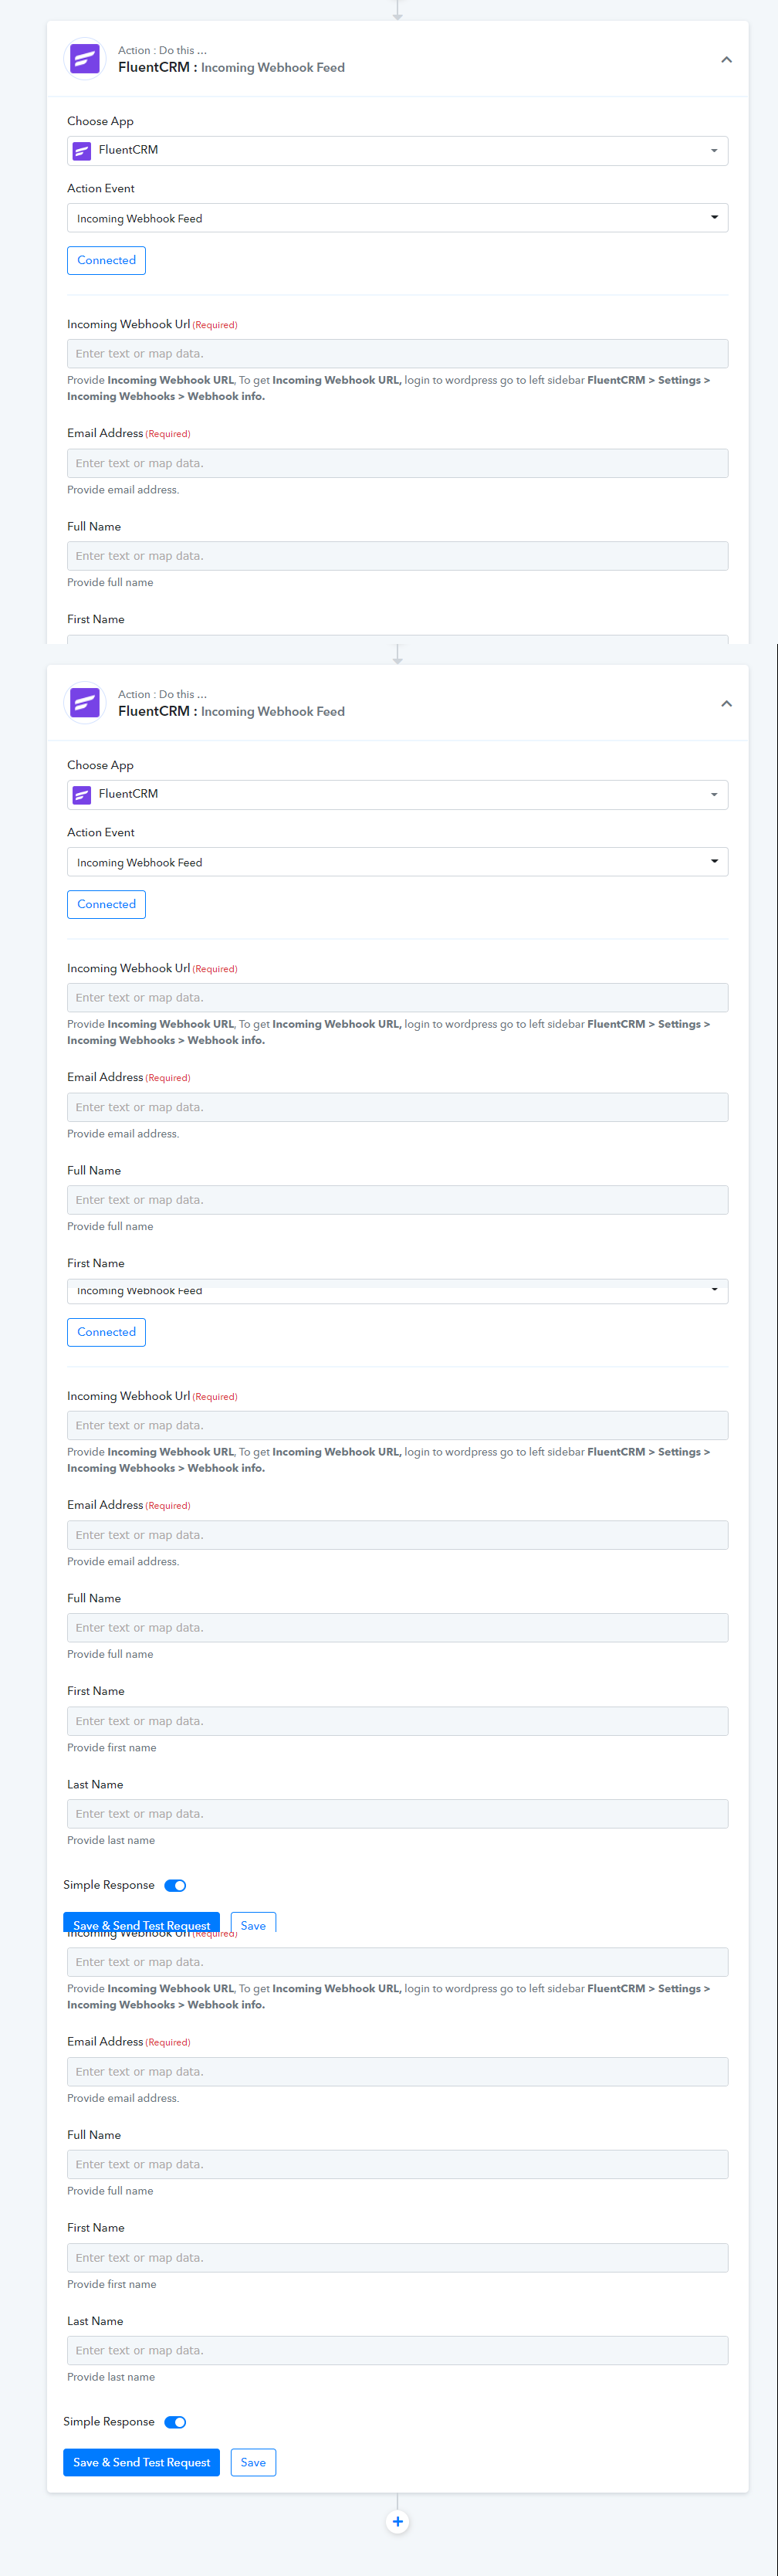778x2576 pixels.
Task: Open the first Choose App dropdown
Action: 398,151
